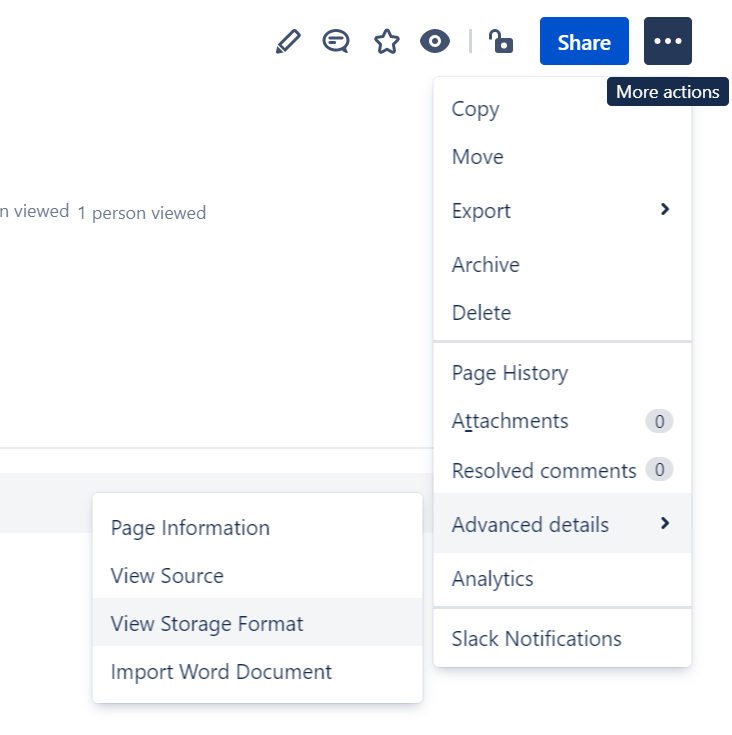Screen dimensions: 732x735
Task: Click the Resolved comments 0 badge
Action: coord(659,469)
